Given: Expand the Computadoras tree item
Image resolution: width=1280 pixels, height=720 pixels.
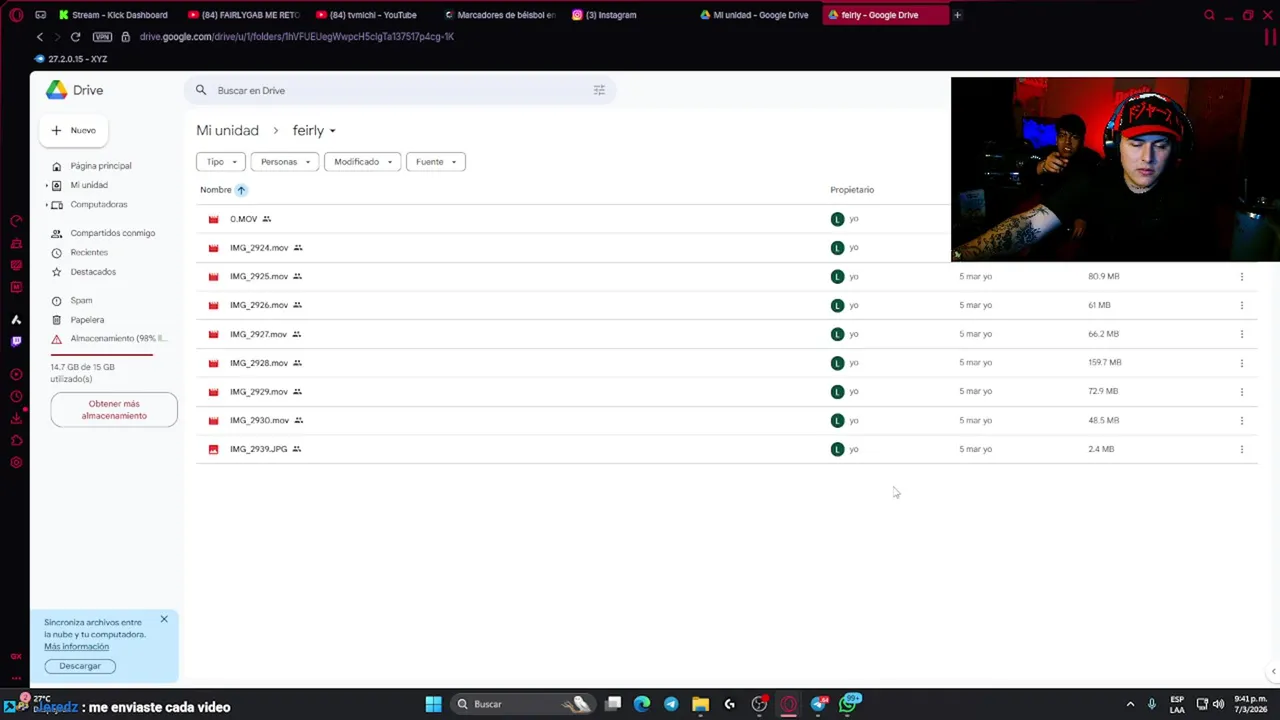Looking at the screenshot, I should pyautogui.click(x=46, y=205).
